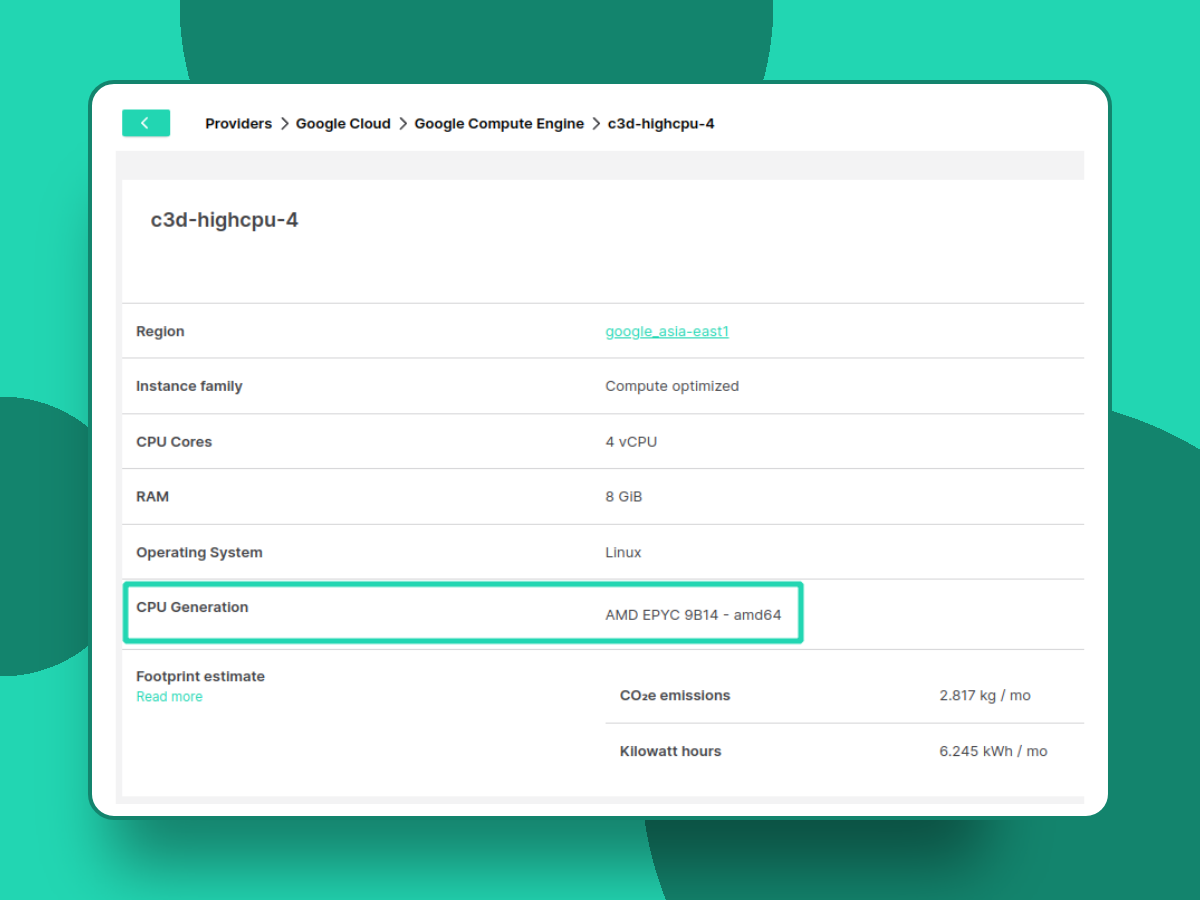Click Read more under Footprint estimate
This screenshot has width=1200, height=900.
pos(169,697)
